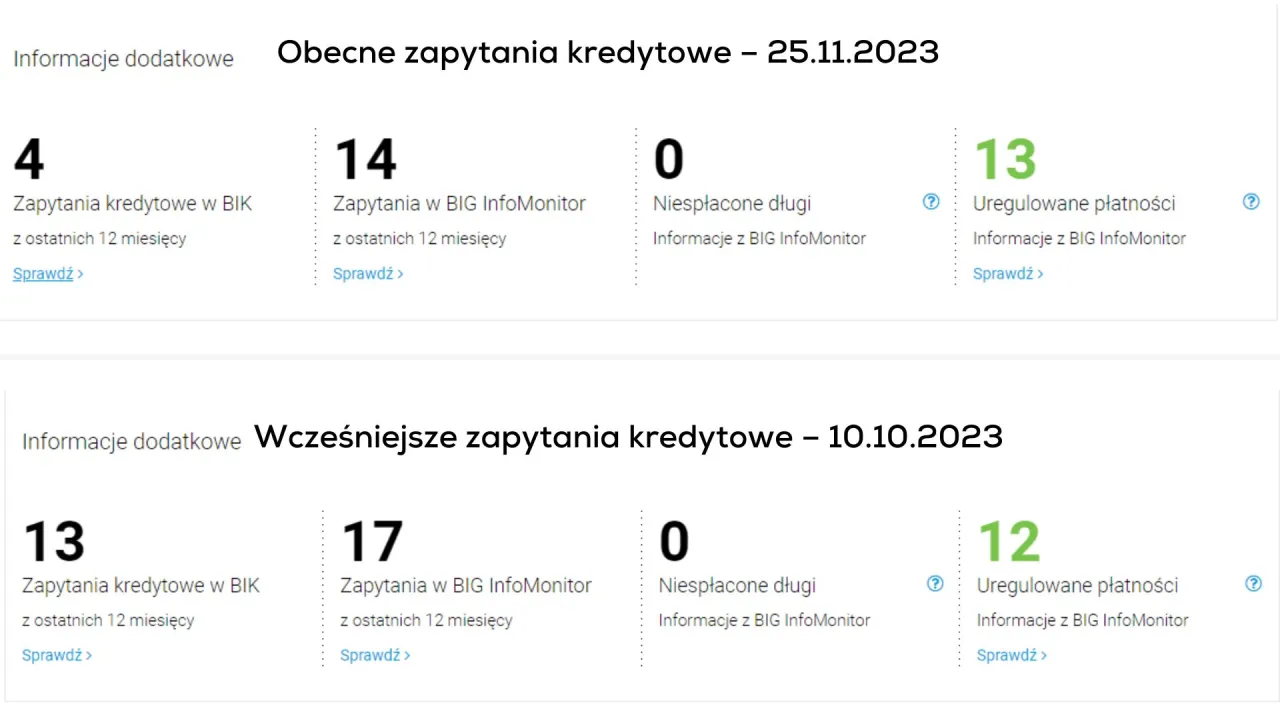1280x720 pixels.
Task: Select the Informacje dodatkowe heading in top section
Action: [x=122, y=58]
